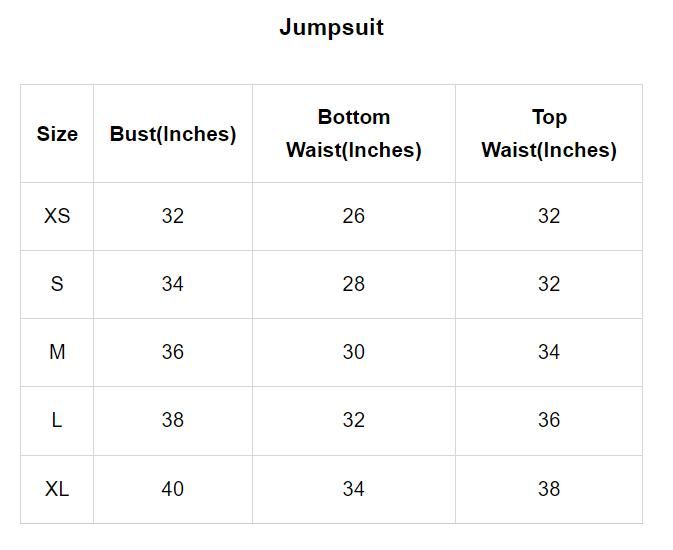Click the Top Waist(Inches) header cell
The height and width of the screenshot is (550, 673).
pos(549,134)
